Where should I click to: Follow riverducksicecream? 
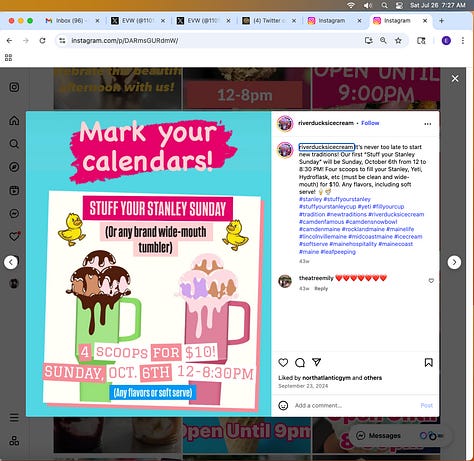coord(370,123)
